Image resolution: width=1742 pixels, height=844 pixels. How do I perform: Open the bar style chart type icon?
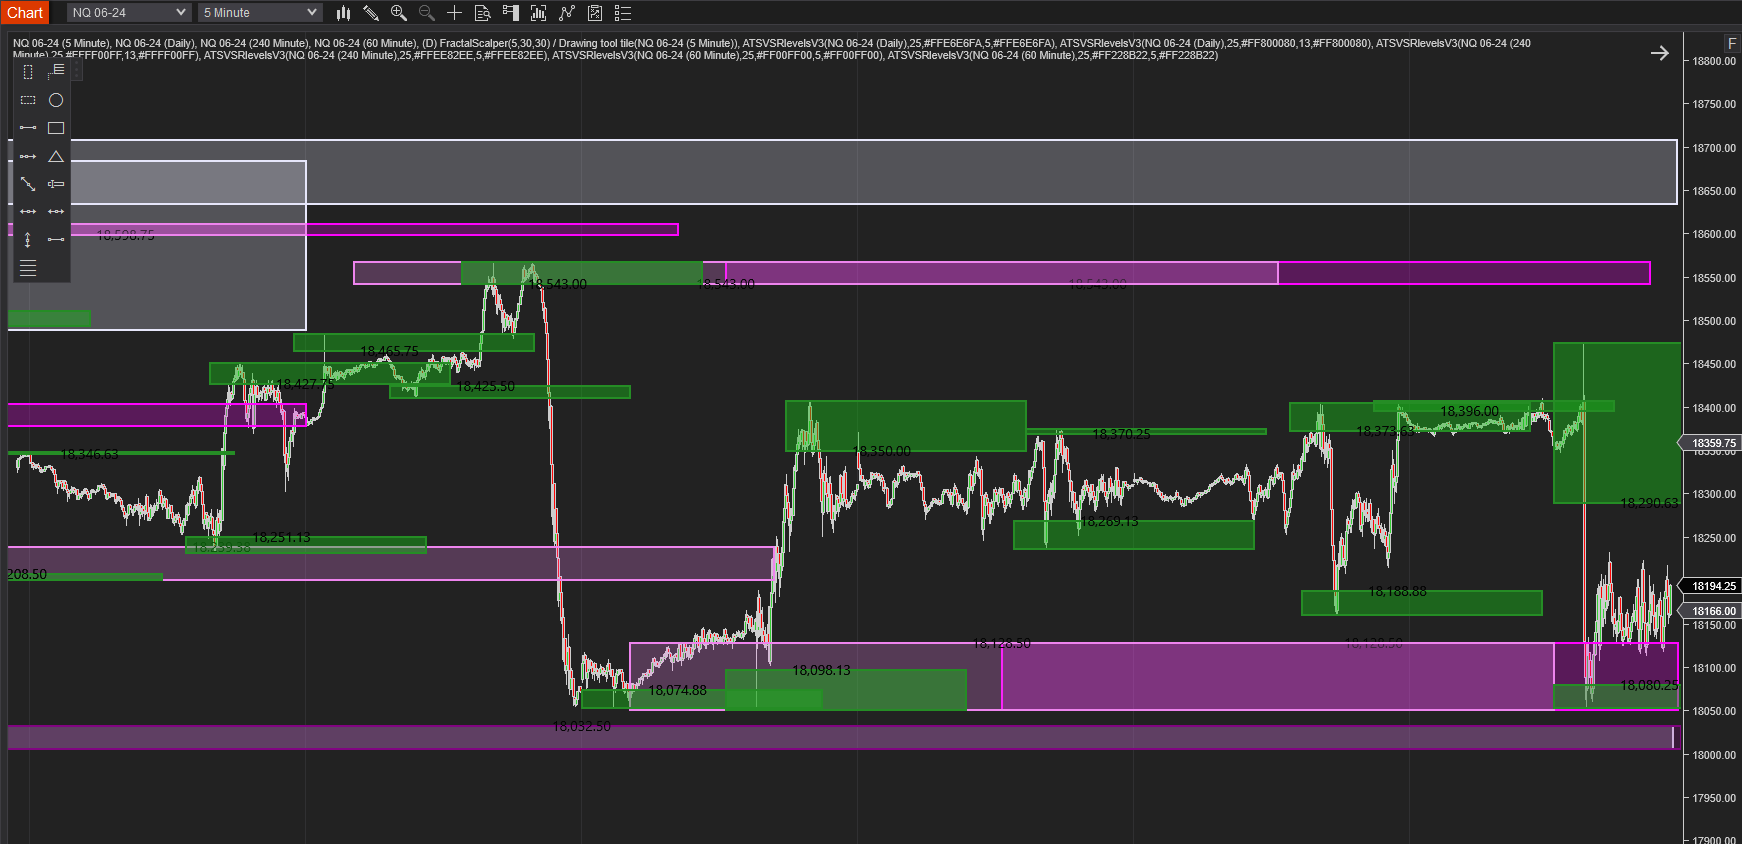(343, 13)
